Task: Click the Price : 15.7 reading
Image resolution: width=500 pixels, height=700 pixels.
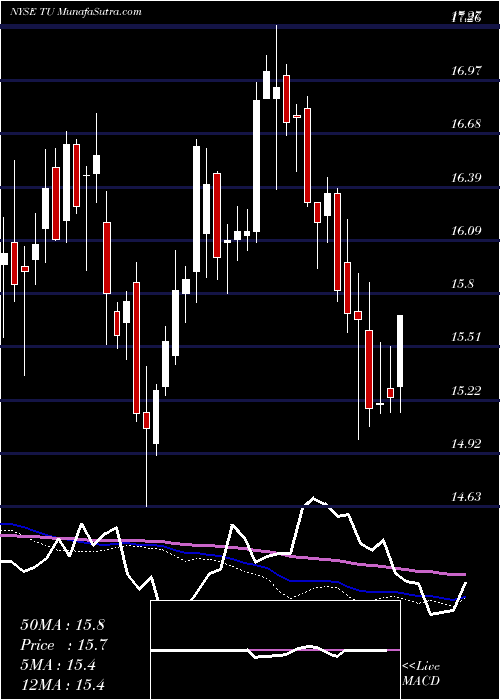Action: pyautogui.click(x=64, y=645)
